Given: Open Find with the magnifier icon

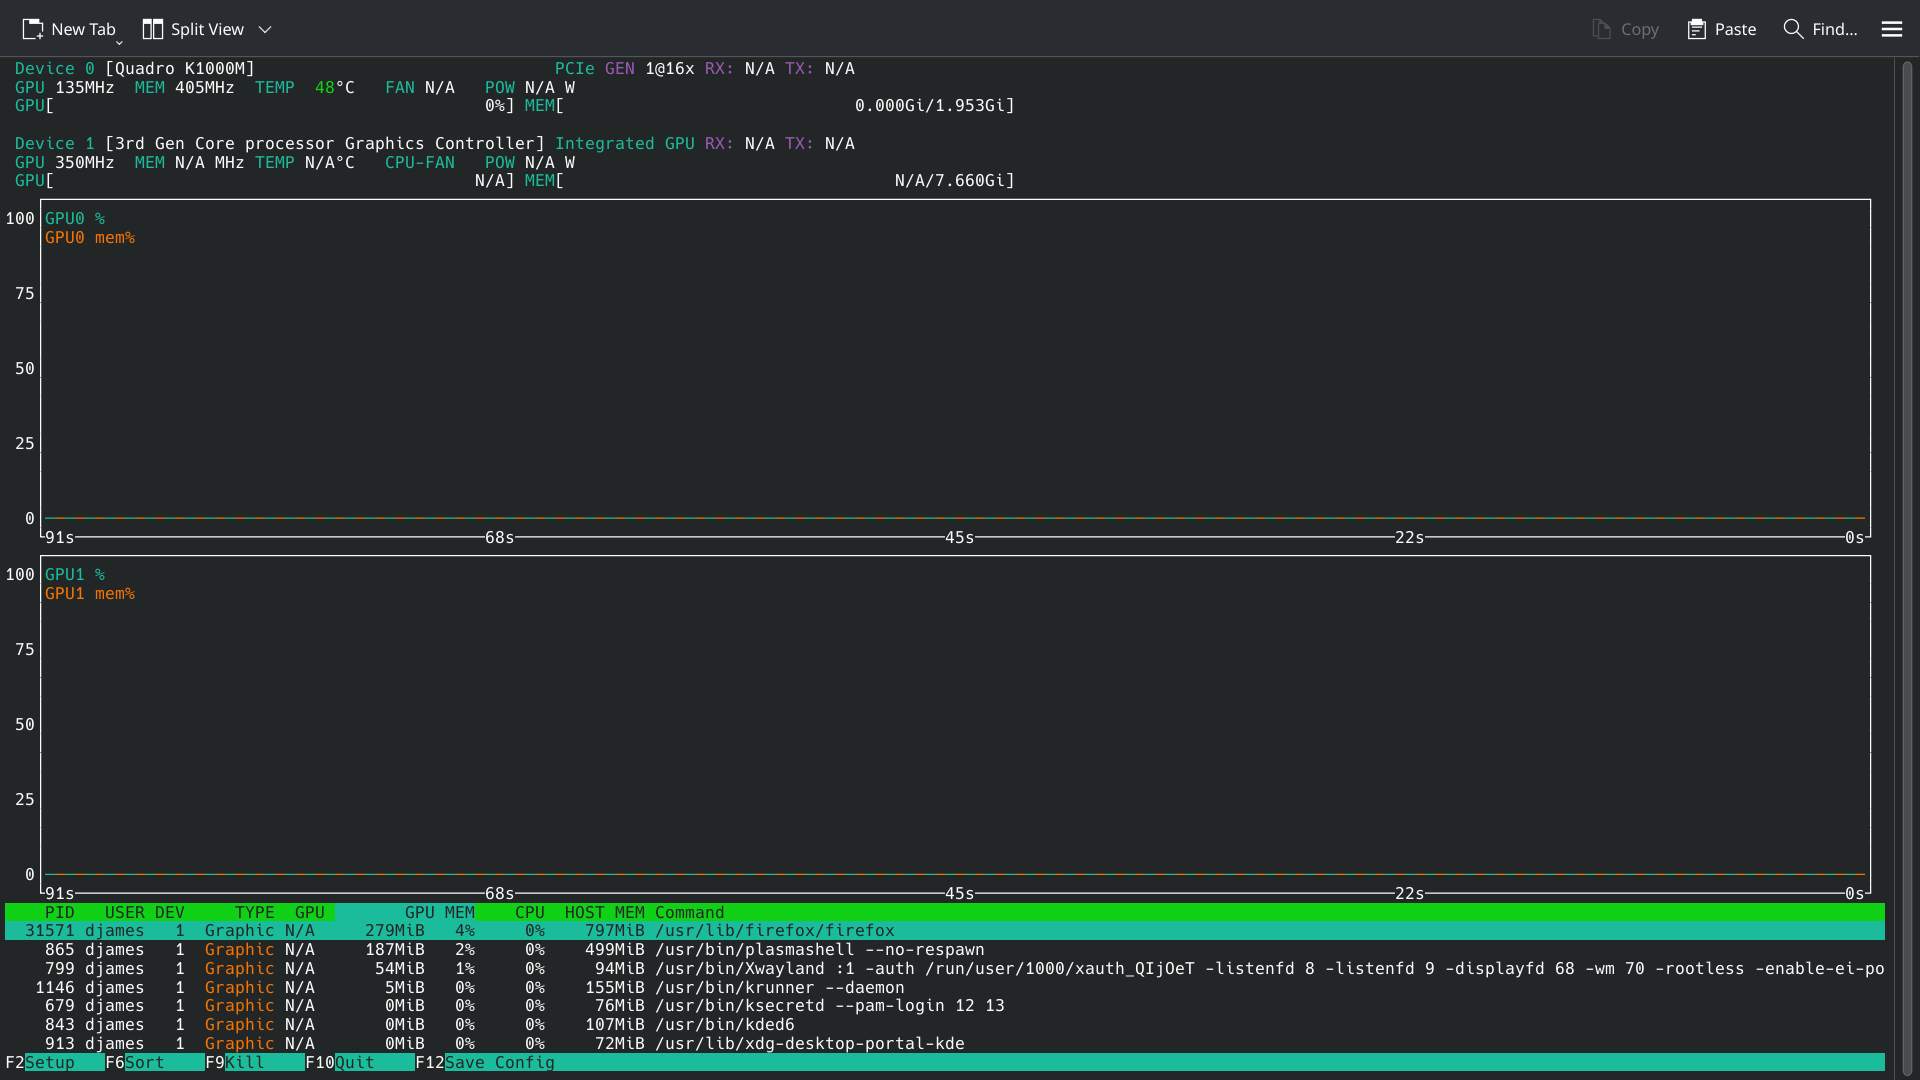Looking at the screenshot, I should (x=1793, y=29).
